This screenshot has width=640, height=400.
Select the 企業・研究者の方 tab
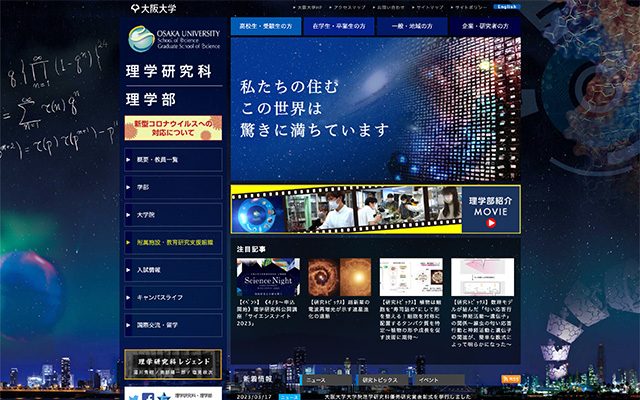pyautogui.click(x=485, y=26)
